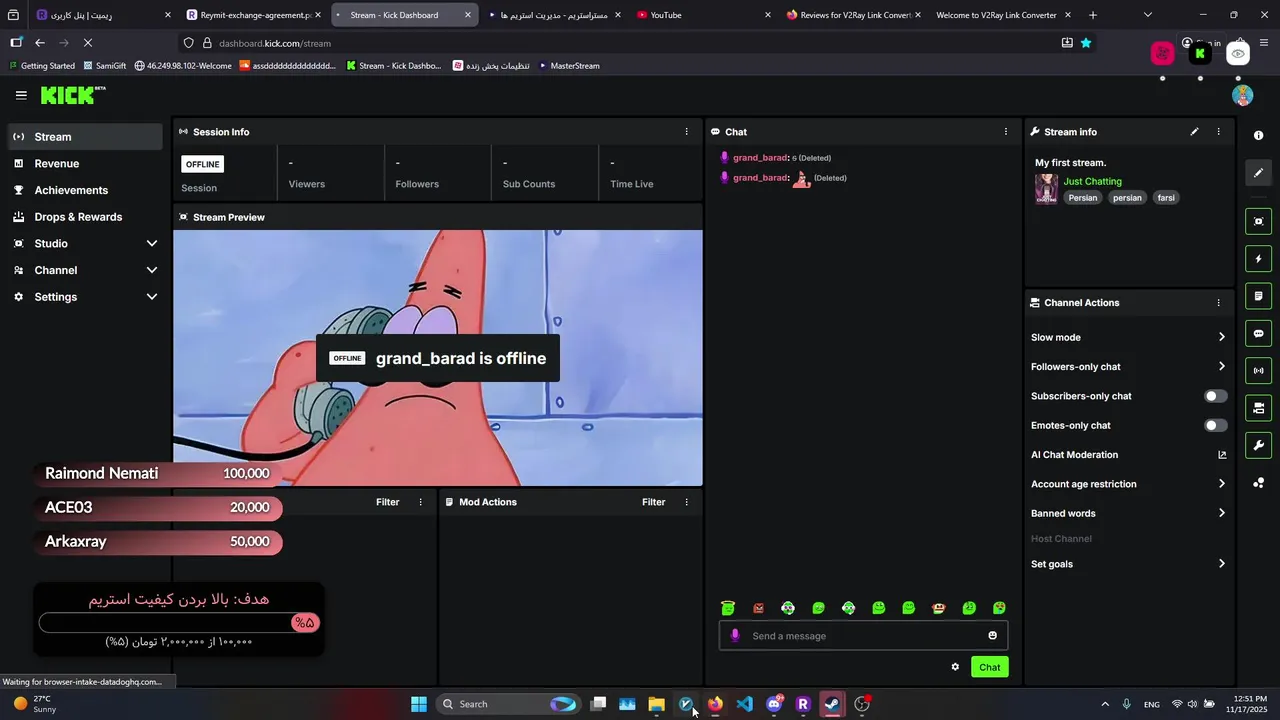Open Slow mode options
This screenshot has height=720, width=1280.
(1128, 337)
